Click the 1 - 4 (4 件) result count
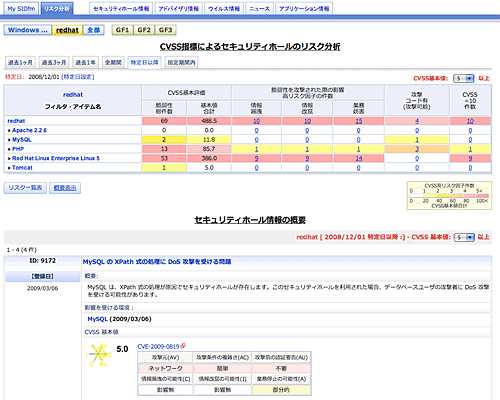Screen dimensions: 500x400 pyautogui.click(x=22, y=250)
